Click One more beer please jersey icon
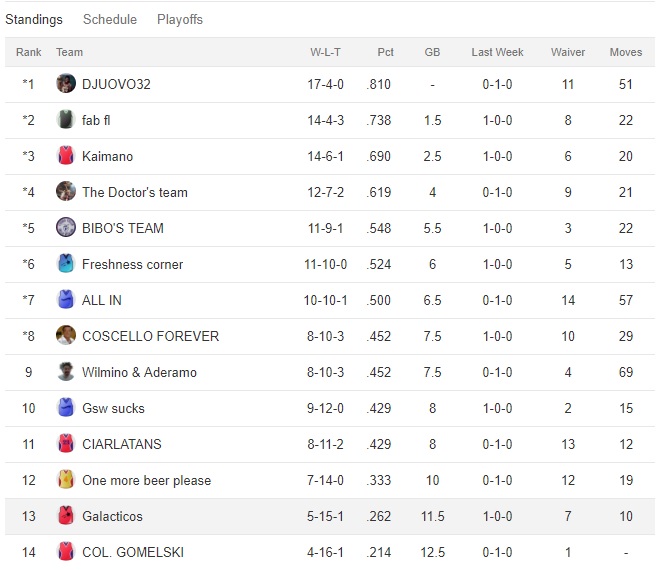 point(66,480)
